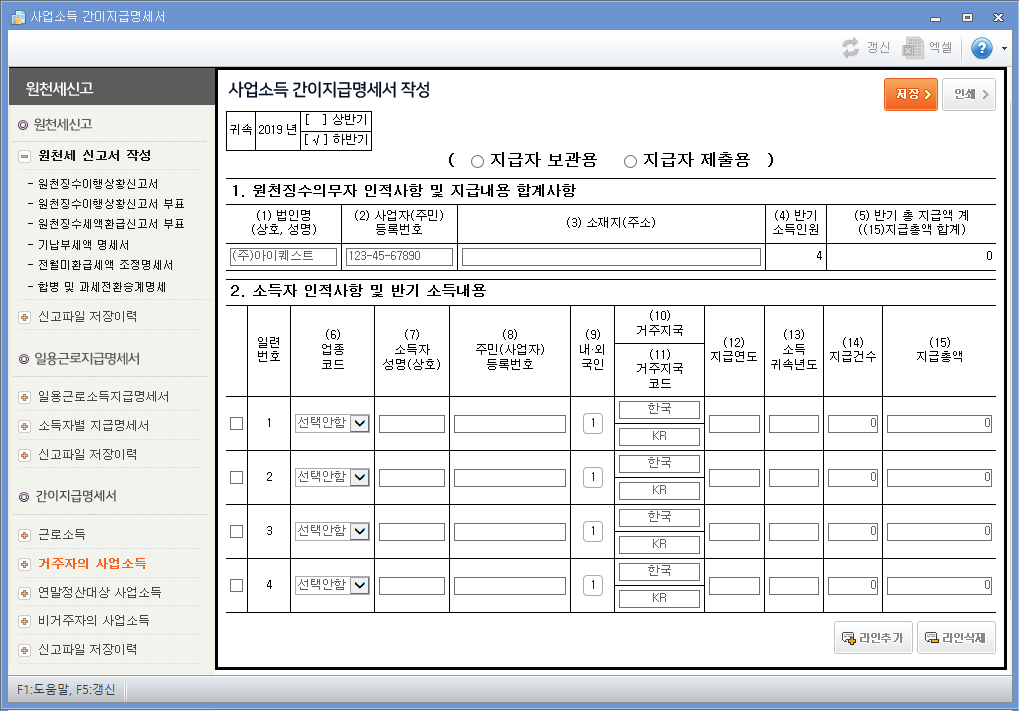Click the 소재지(주소) address input field
This screenshot has height=711, width=1019.
[x=610, y=257]
